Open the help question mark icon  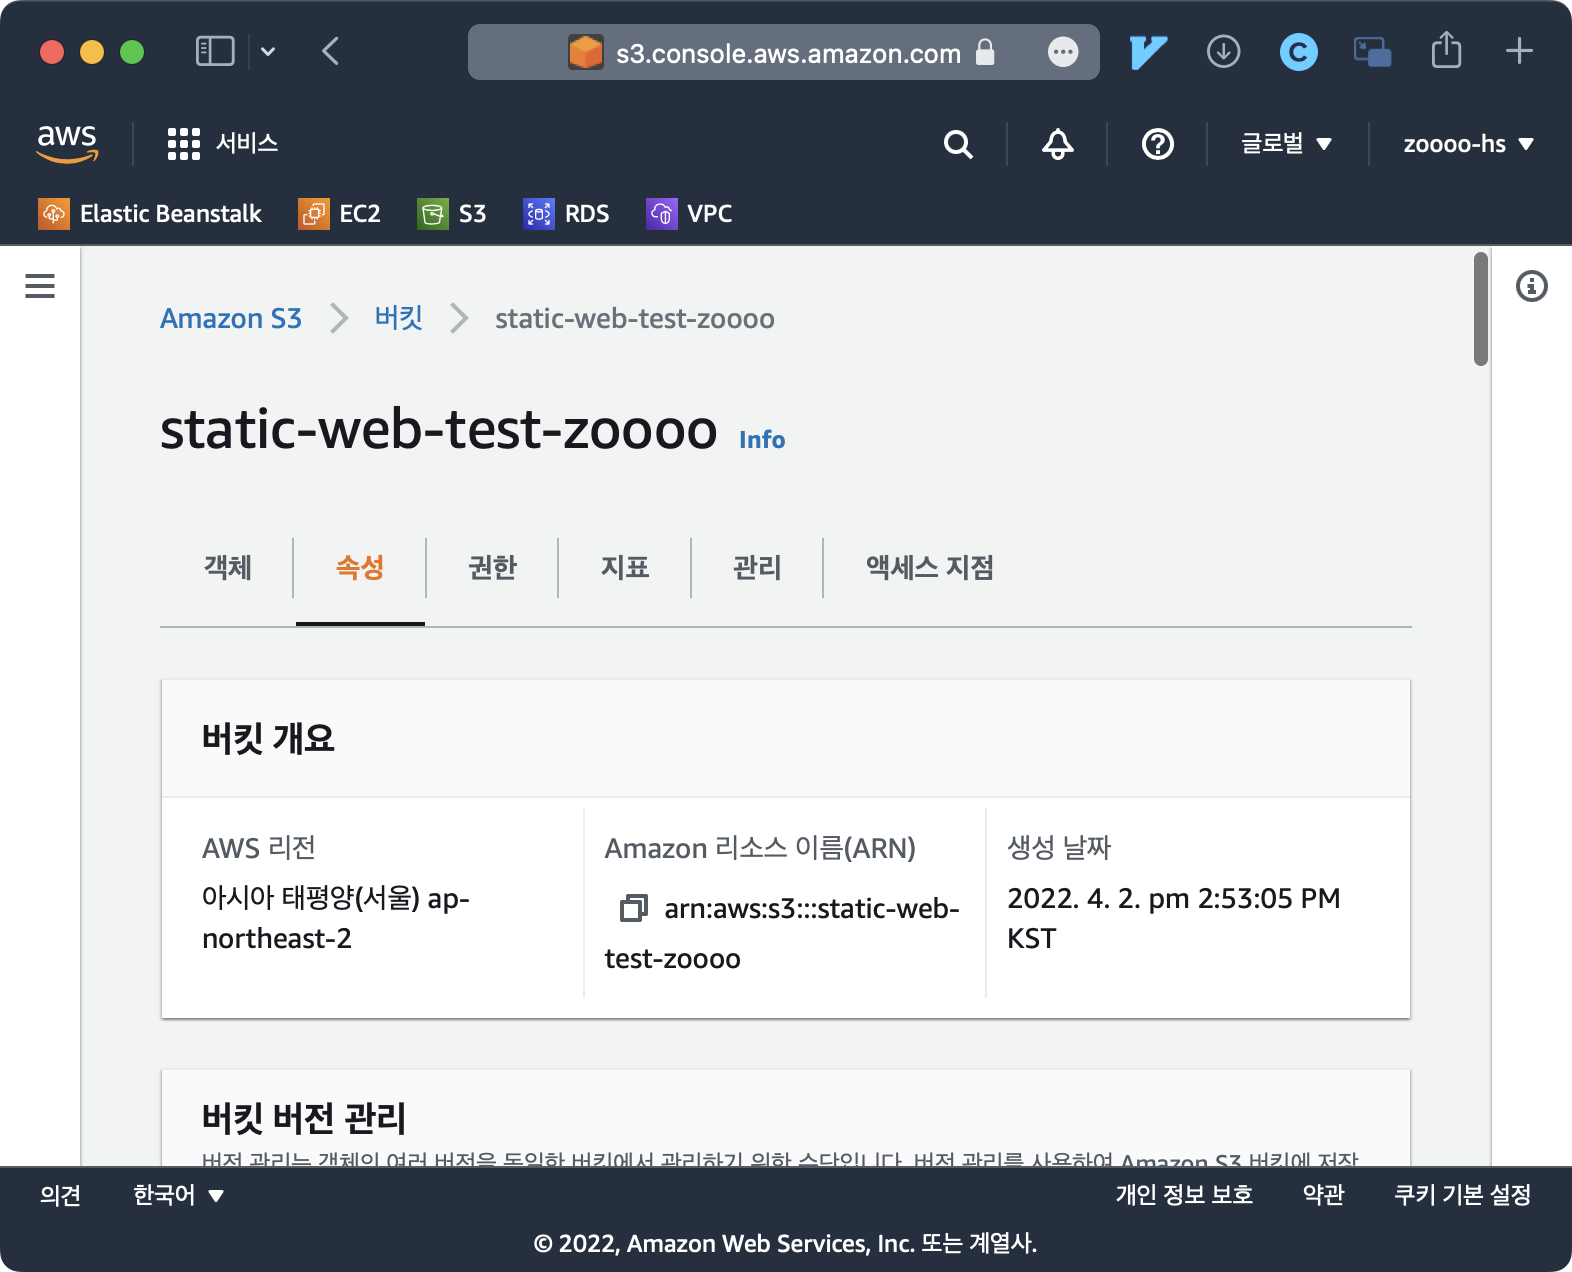[1157, 144]
